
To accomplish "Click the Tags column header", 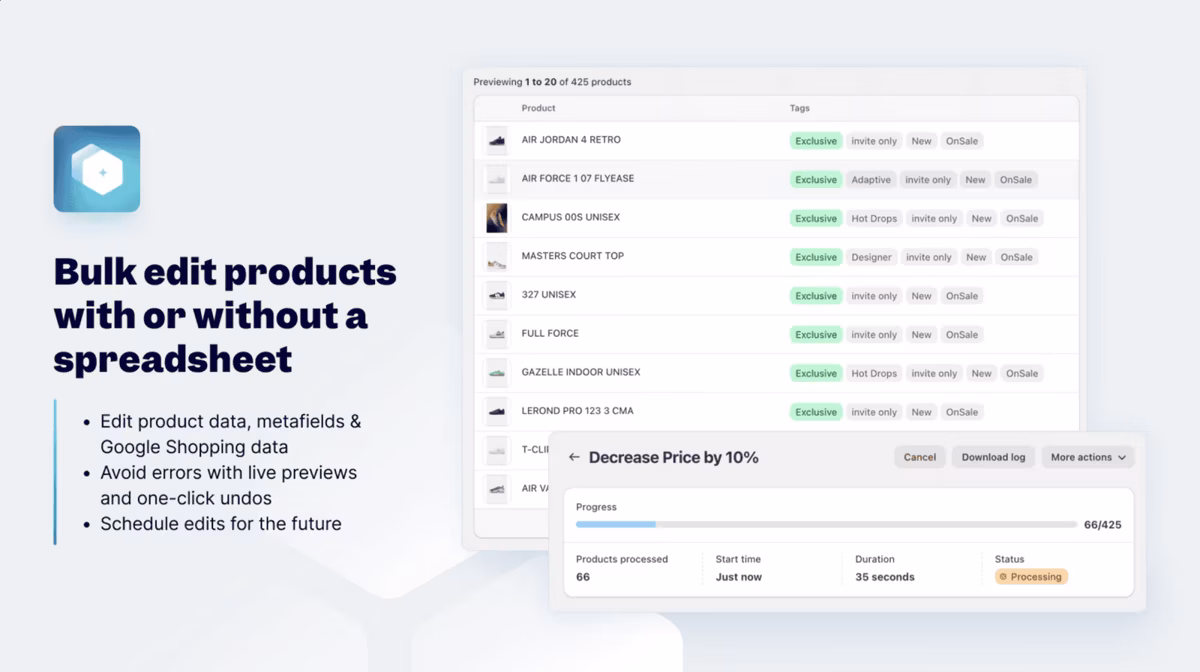I will 799,108.
